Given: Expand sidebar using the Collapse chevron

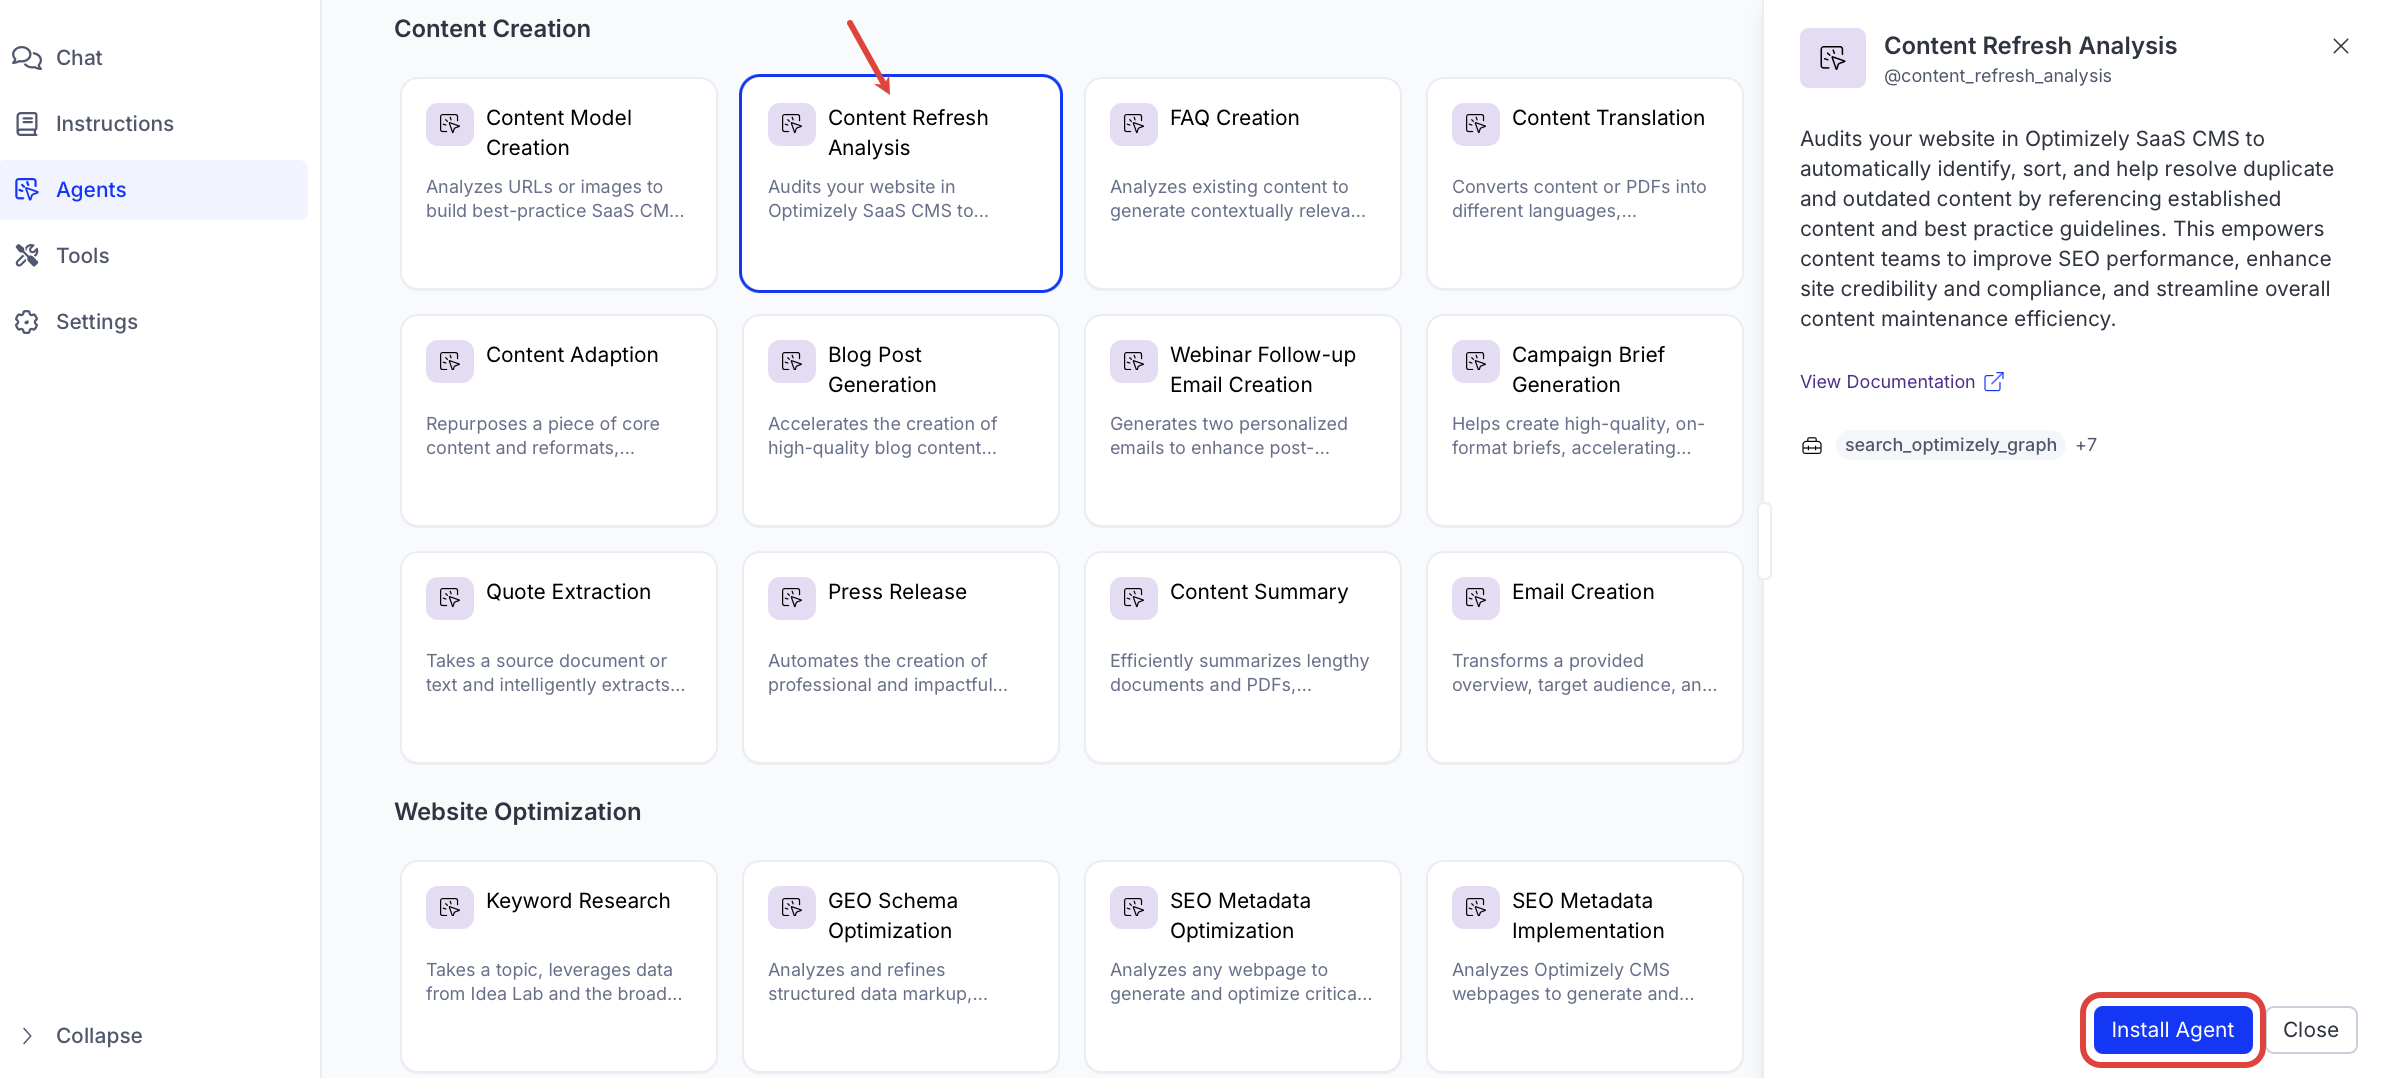Looking at the screenshot, I should (x=27, y=1036).
